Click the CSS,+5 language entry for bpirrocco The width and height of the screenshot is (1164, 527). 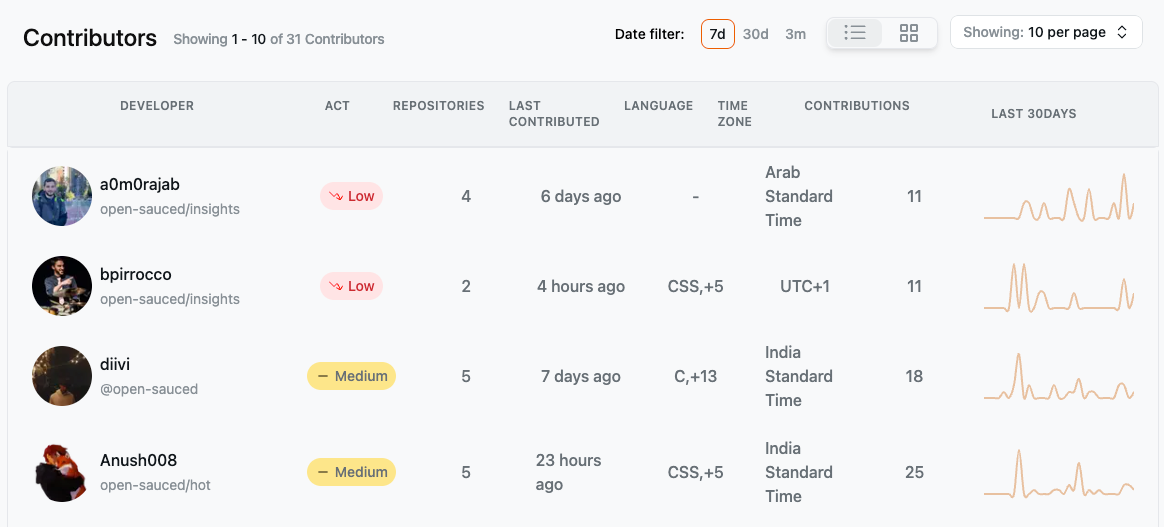[x=696, y=286]
